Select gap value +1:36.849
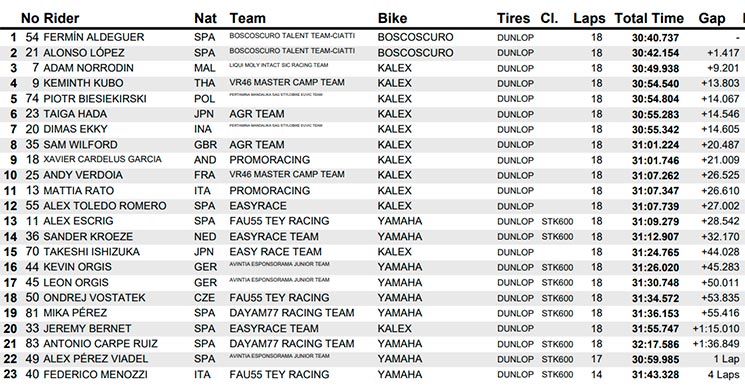 coord(716,344)
